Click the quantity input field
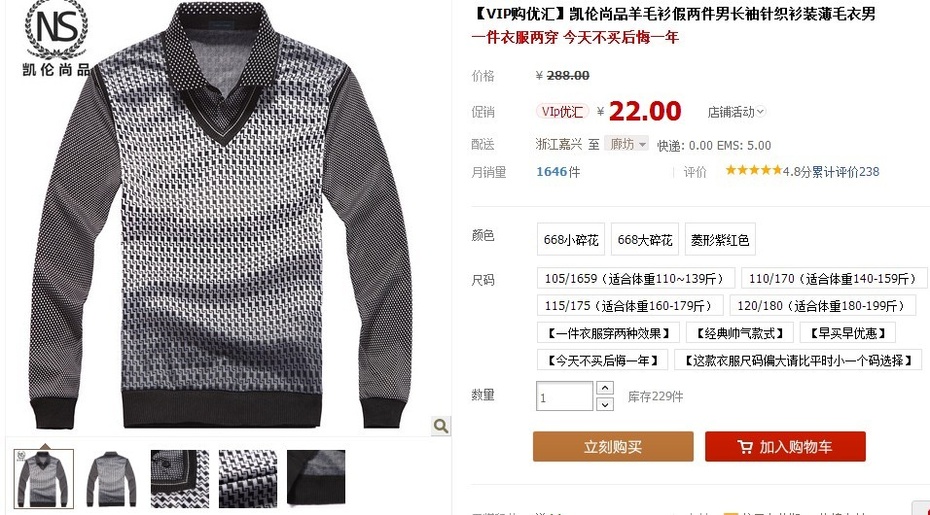This screenshot has width=930, height=515. [565, 396]
